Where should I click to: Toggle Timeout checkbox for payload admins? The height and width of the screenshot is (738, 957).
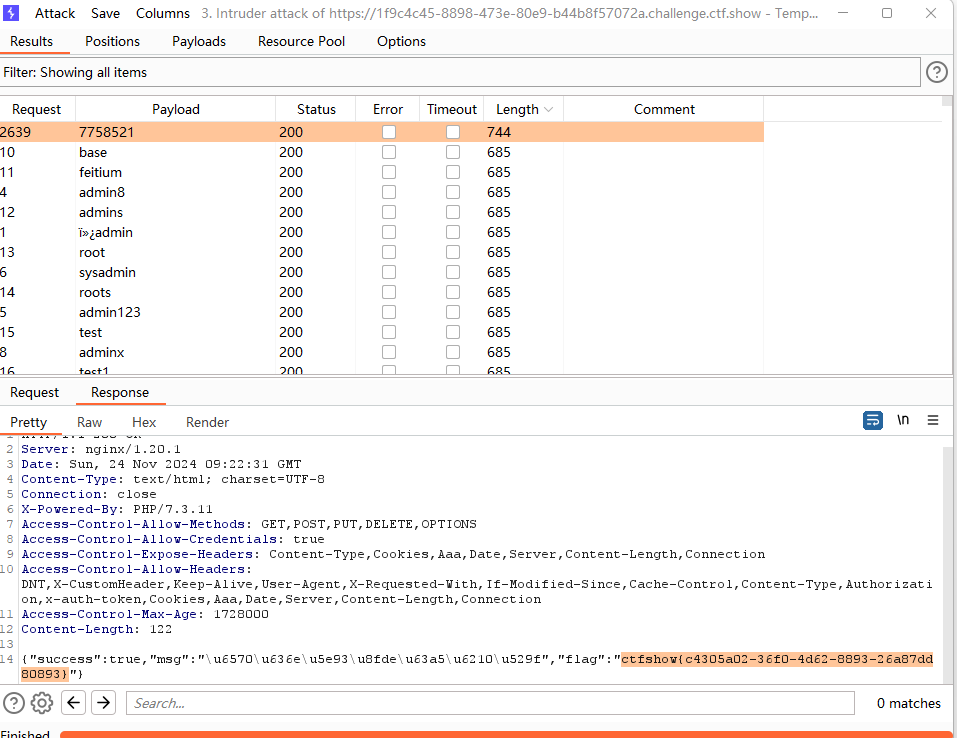pyautogui.click(x=453, y=212)
